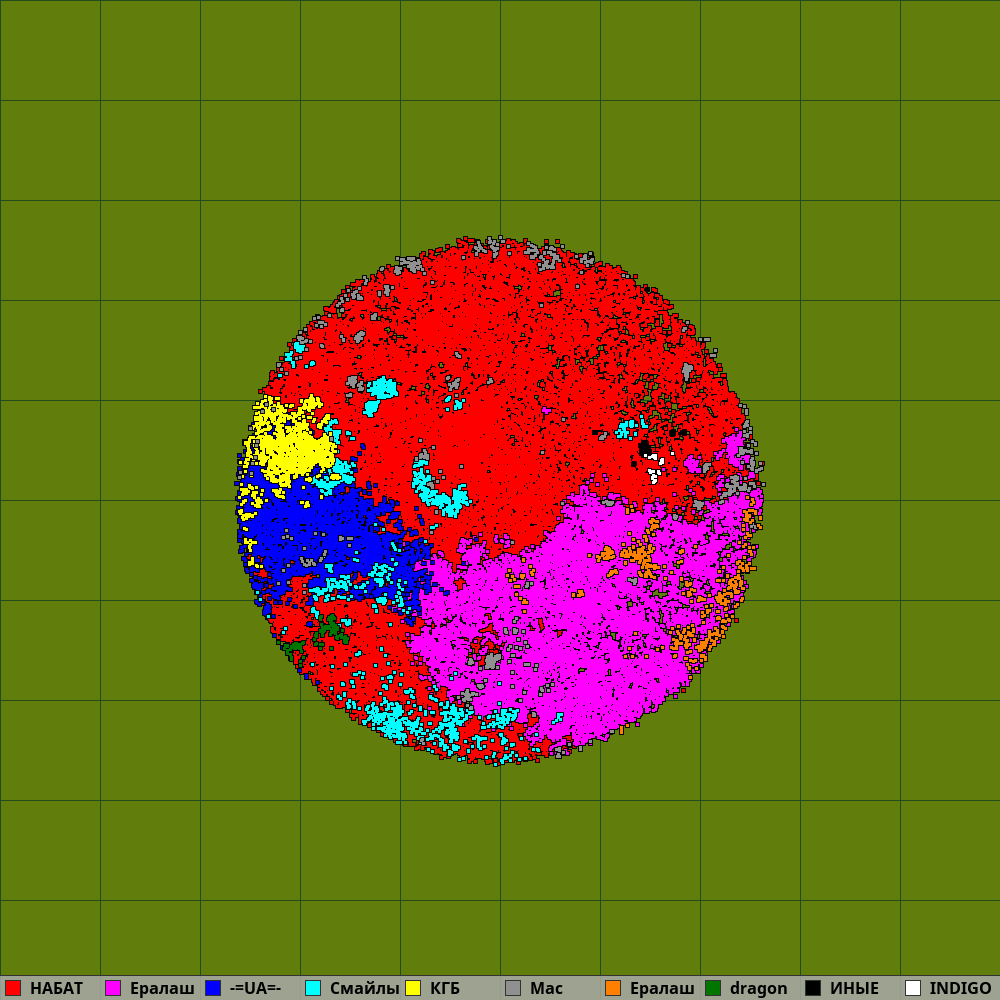Click the cyan Смайлы legend swatch
Viewport: 1000px width, 1000px height.
pyautogui.click(x=313, y=988)
